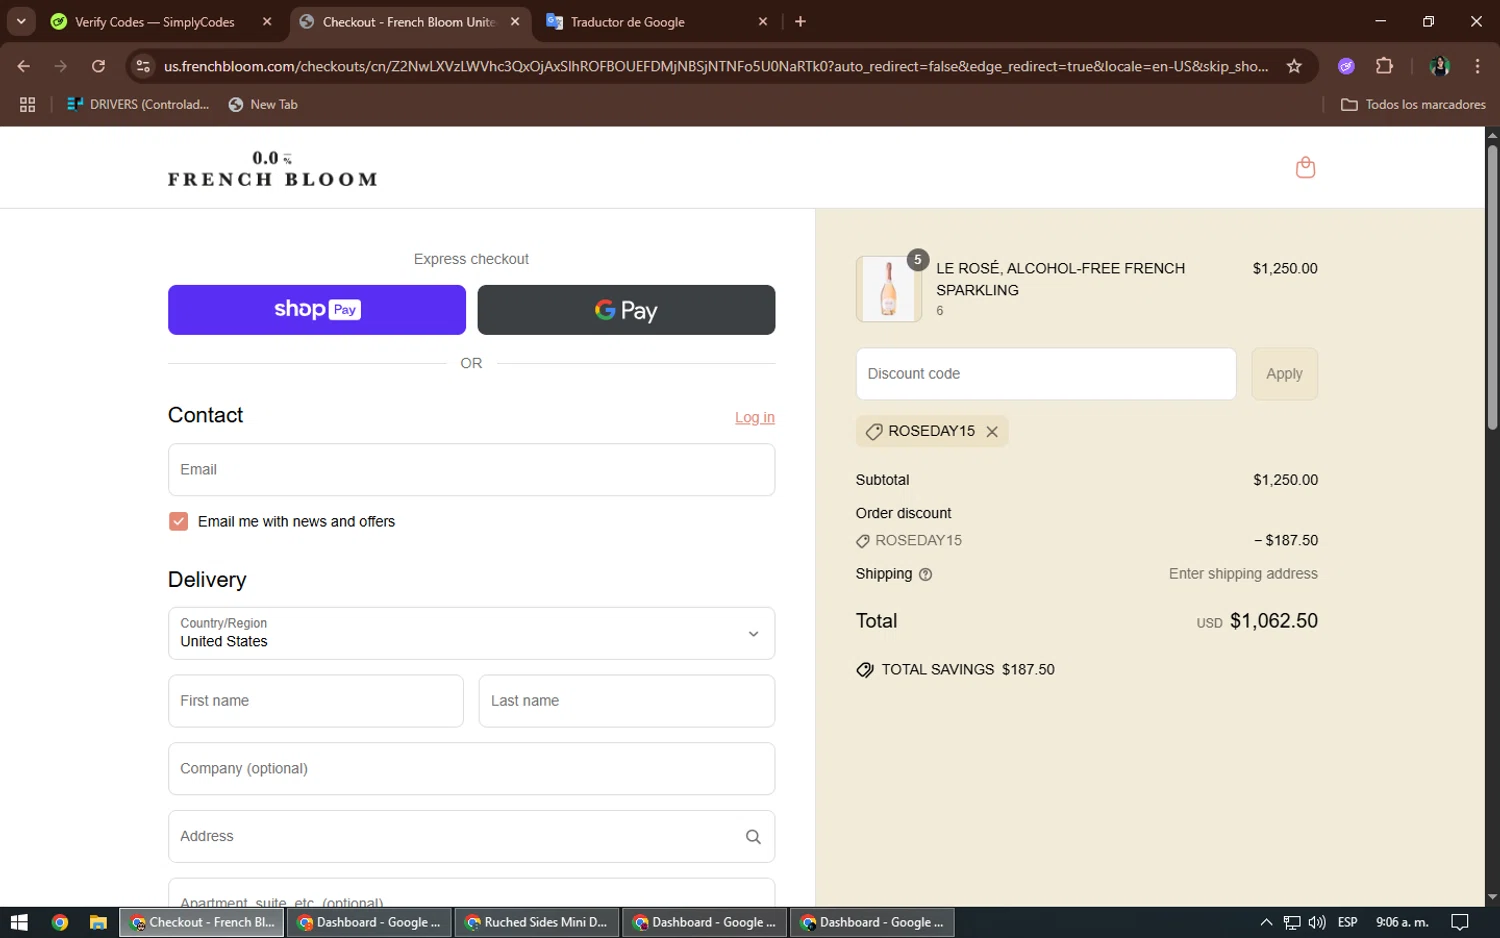Open Ruched Sides Mini D... taskbar window

[537, 922]
